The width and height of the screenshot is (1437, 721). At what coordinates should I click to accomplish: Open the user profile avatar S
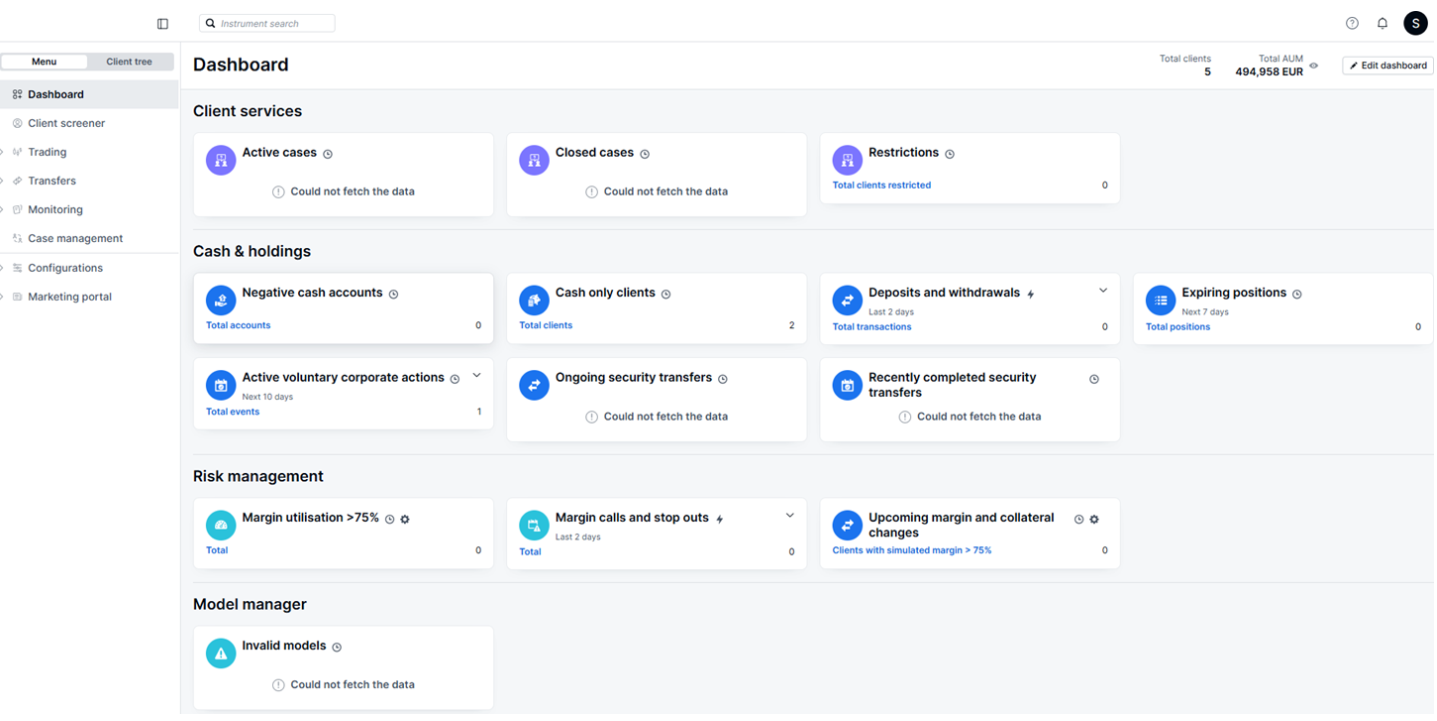pyautogui.click(x=1415, y=23)
